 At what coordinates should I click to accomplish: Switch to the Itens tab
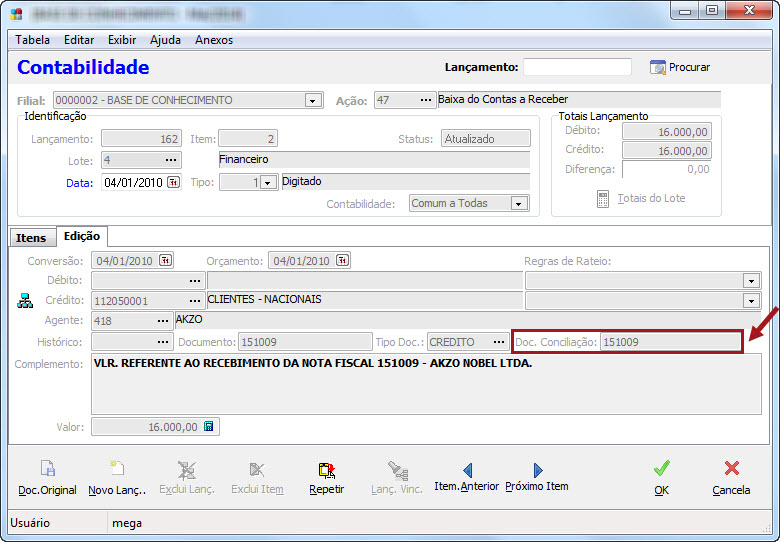[x=31, y=238]
